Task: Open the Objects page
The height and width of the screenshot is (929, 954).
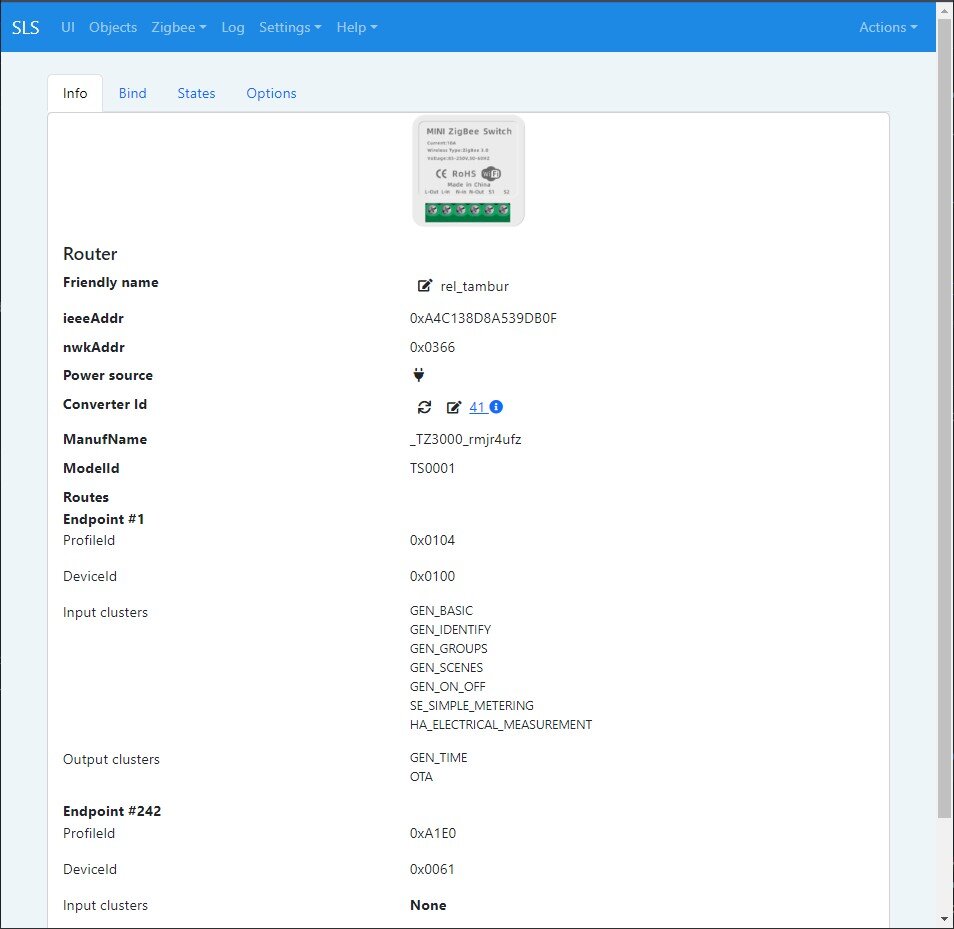Action: tap(113, 27)
